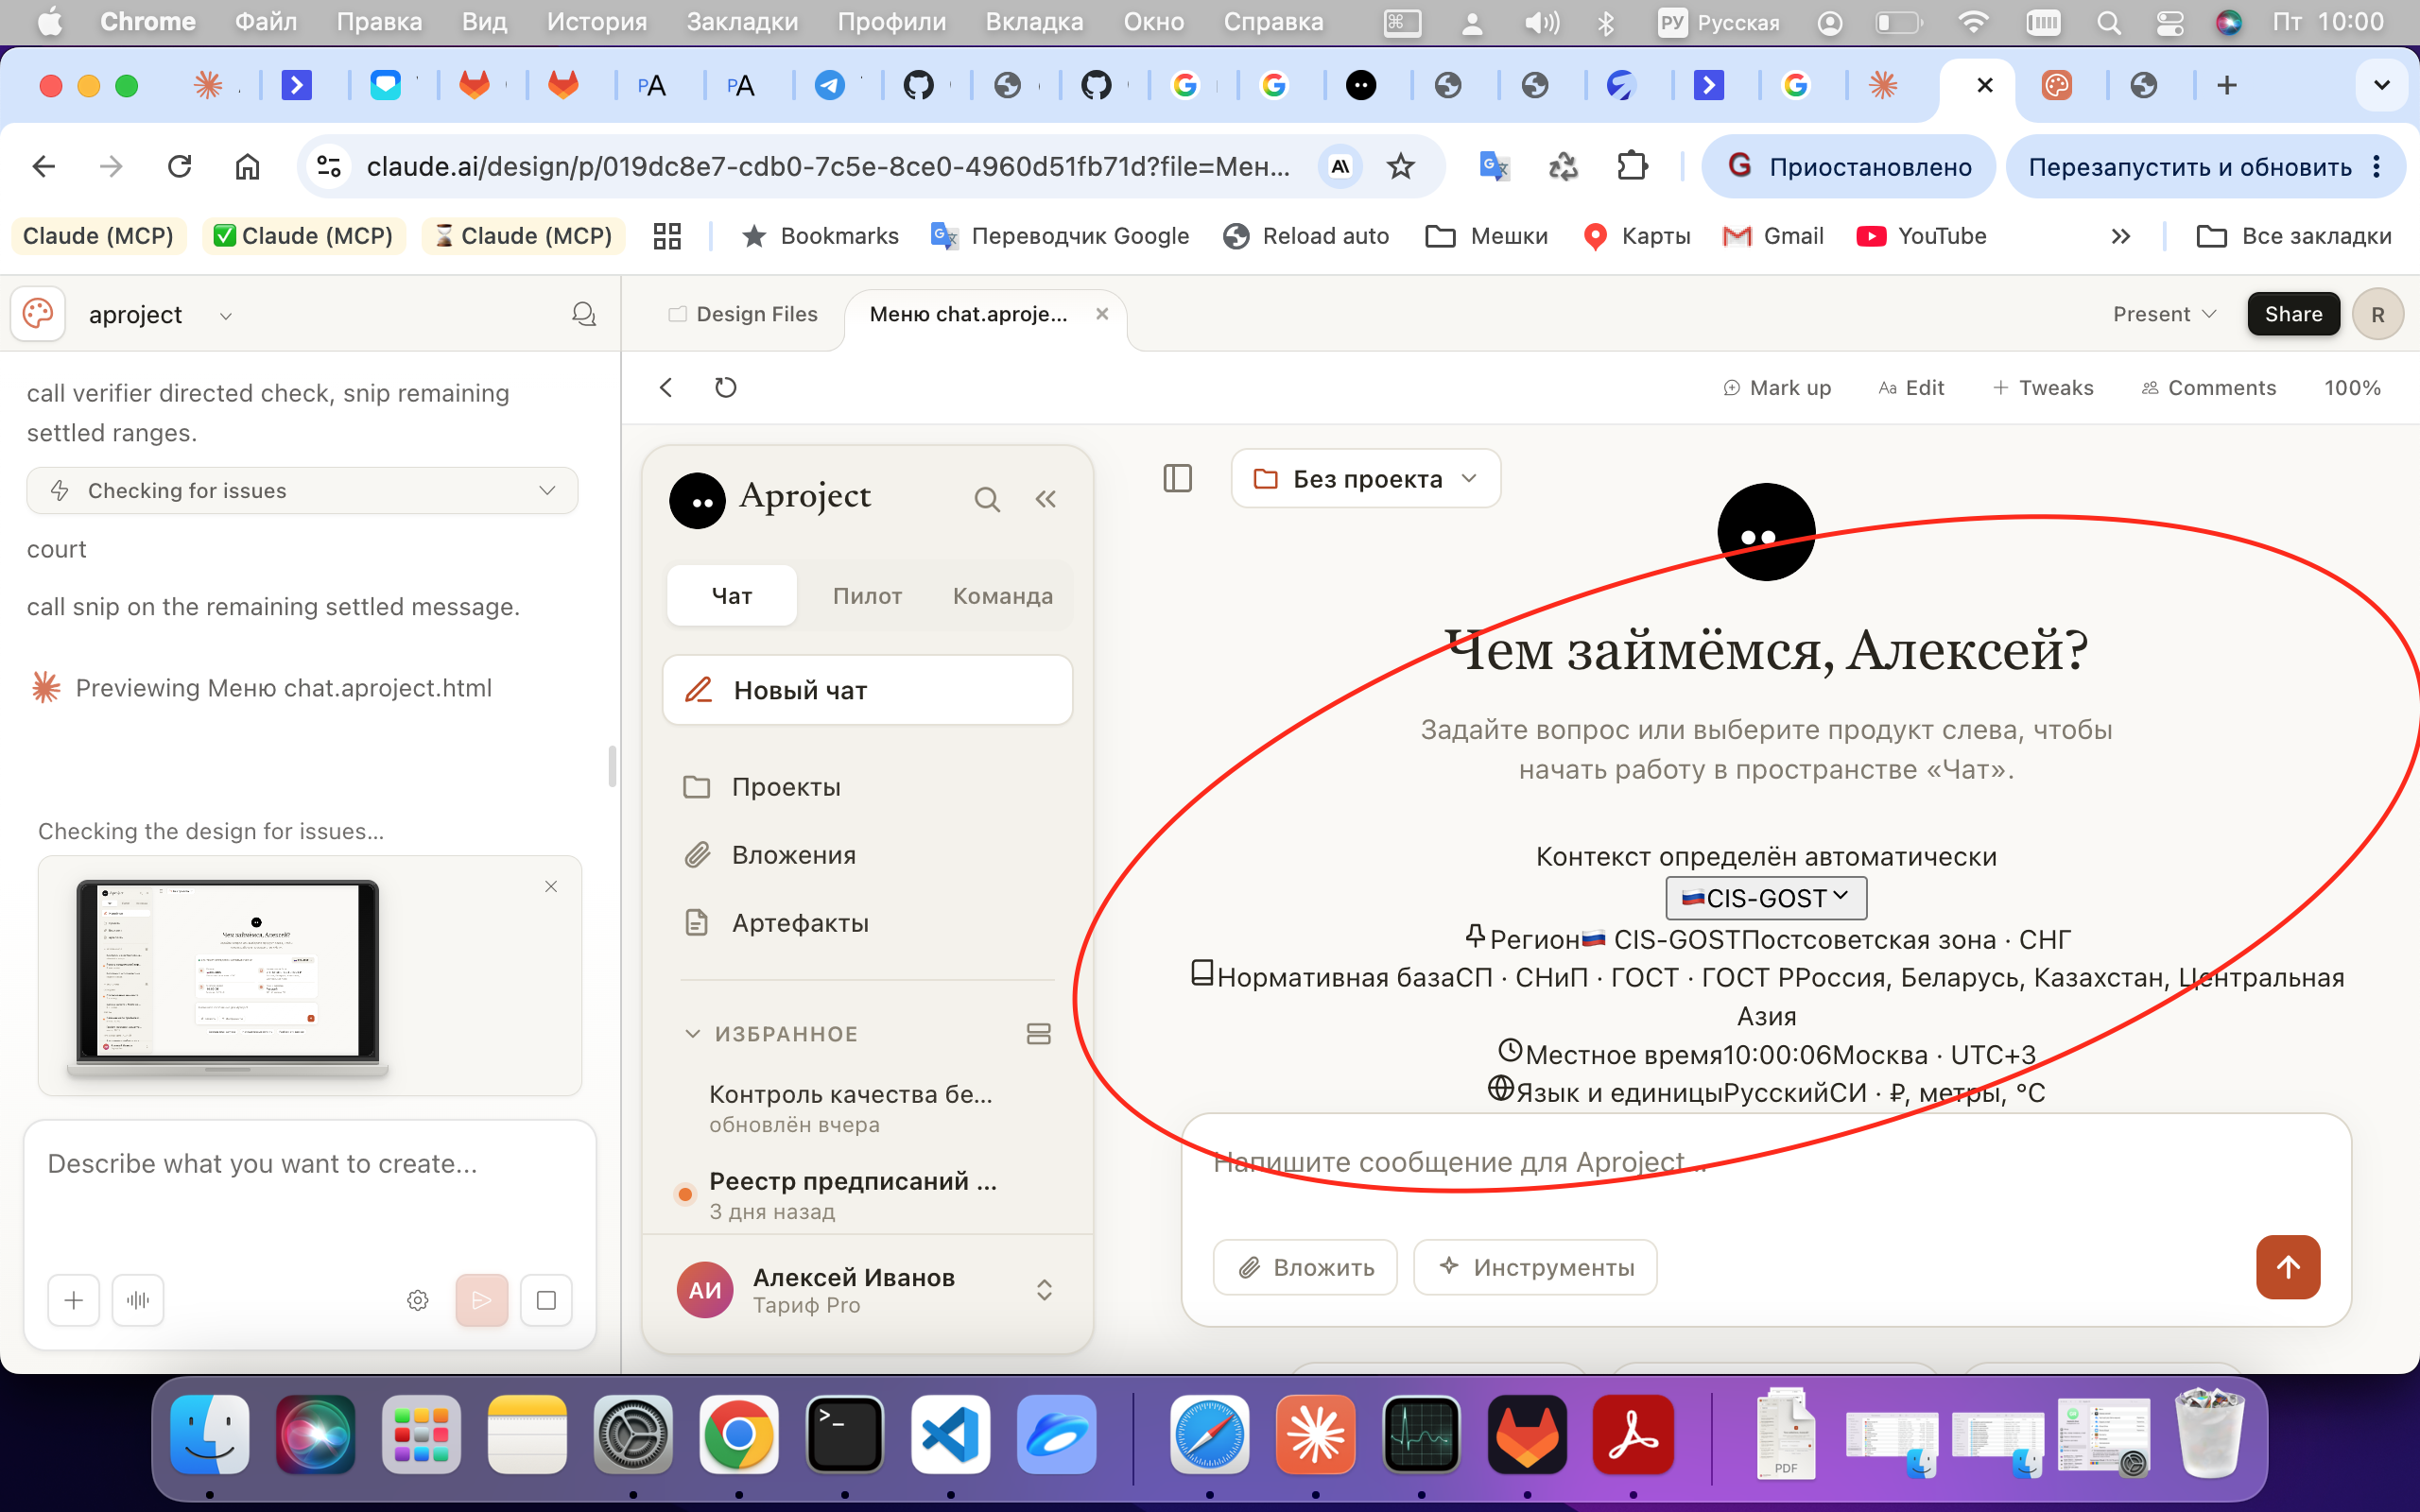Open the Артефакты sidebar item
The image size is (2420, 1512).
click(867, 923)
